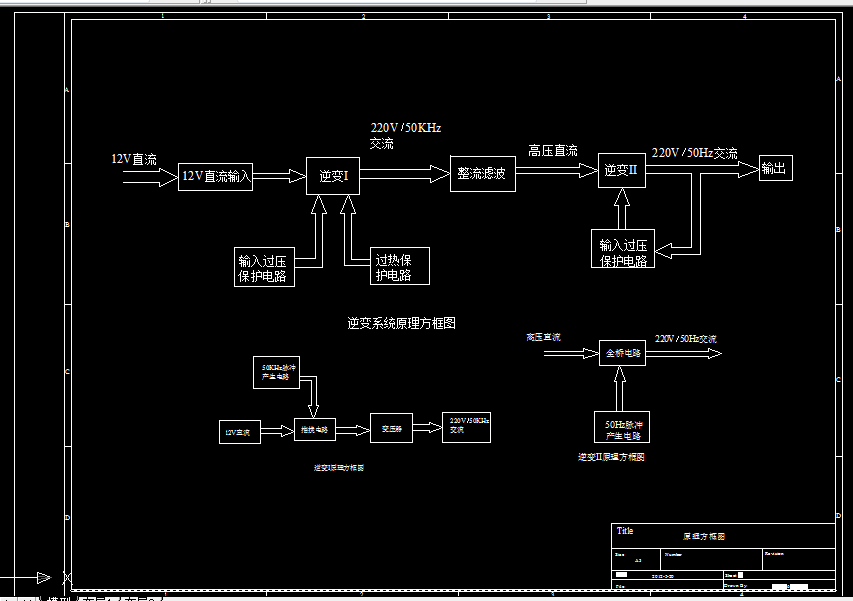Screen dimensions: 853x601
Task: Click the 逆变II原理方框图 caption
Action: coord(611,457)
